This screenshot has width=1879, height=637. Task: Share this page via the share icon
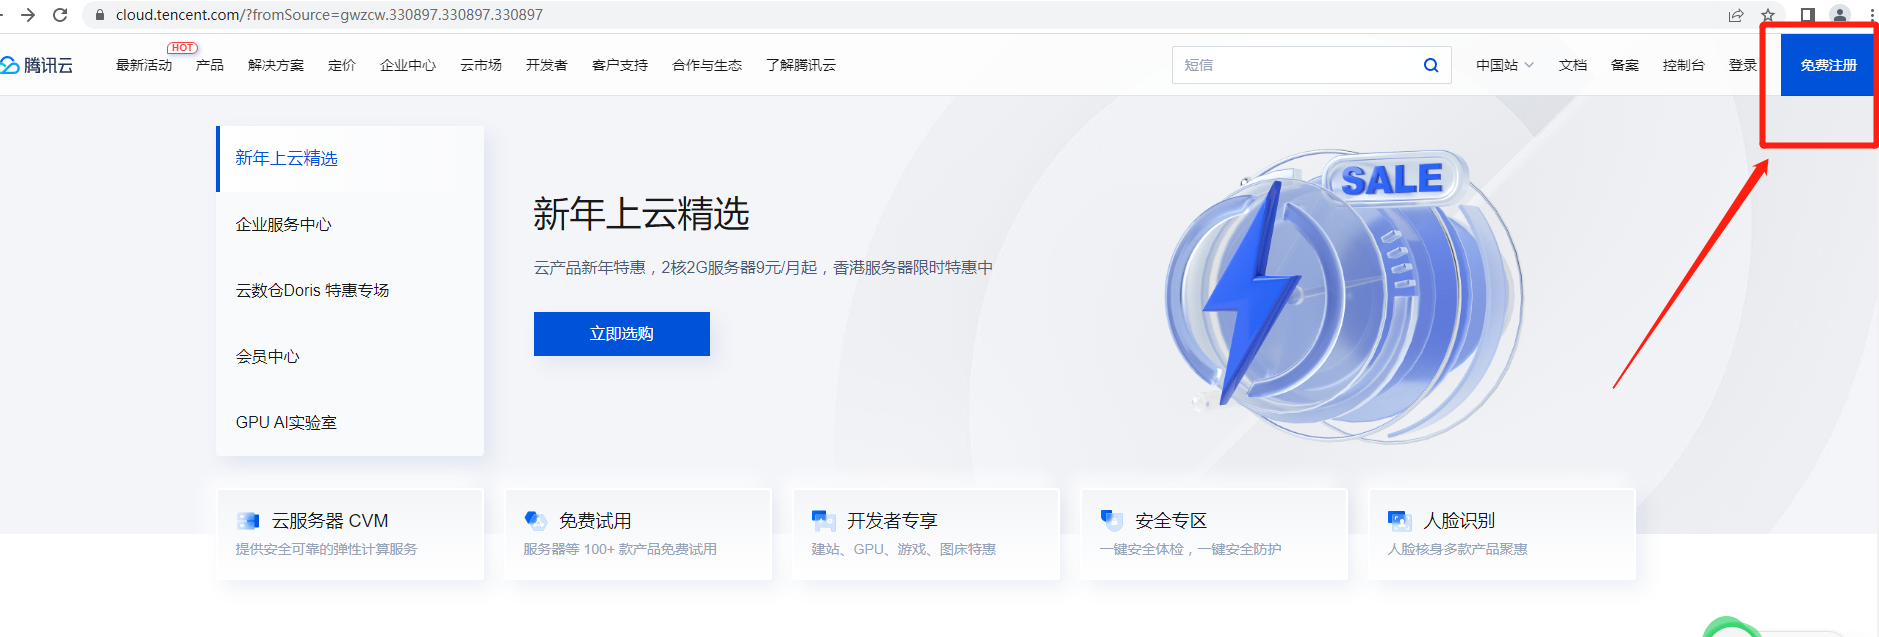point(1736,15)
